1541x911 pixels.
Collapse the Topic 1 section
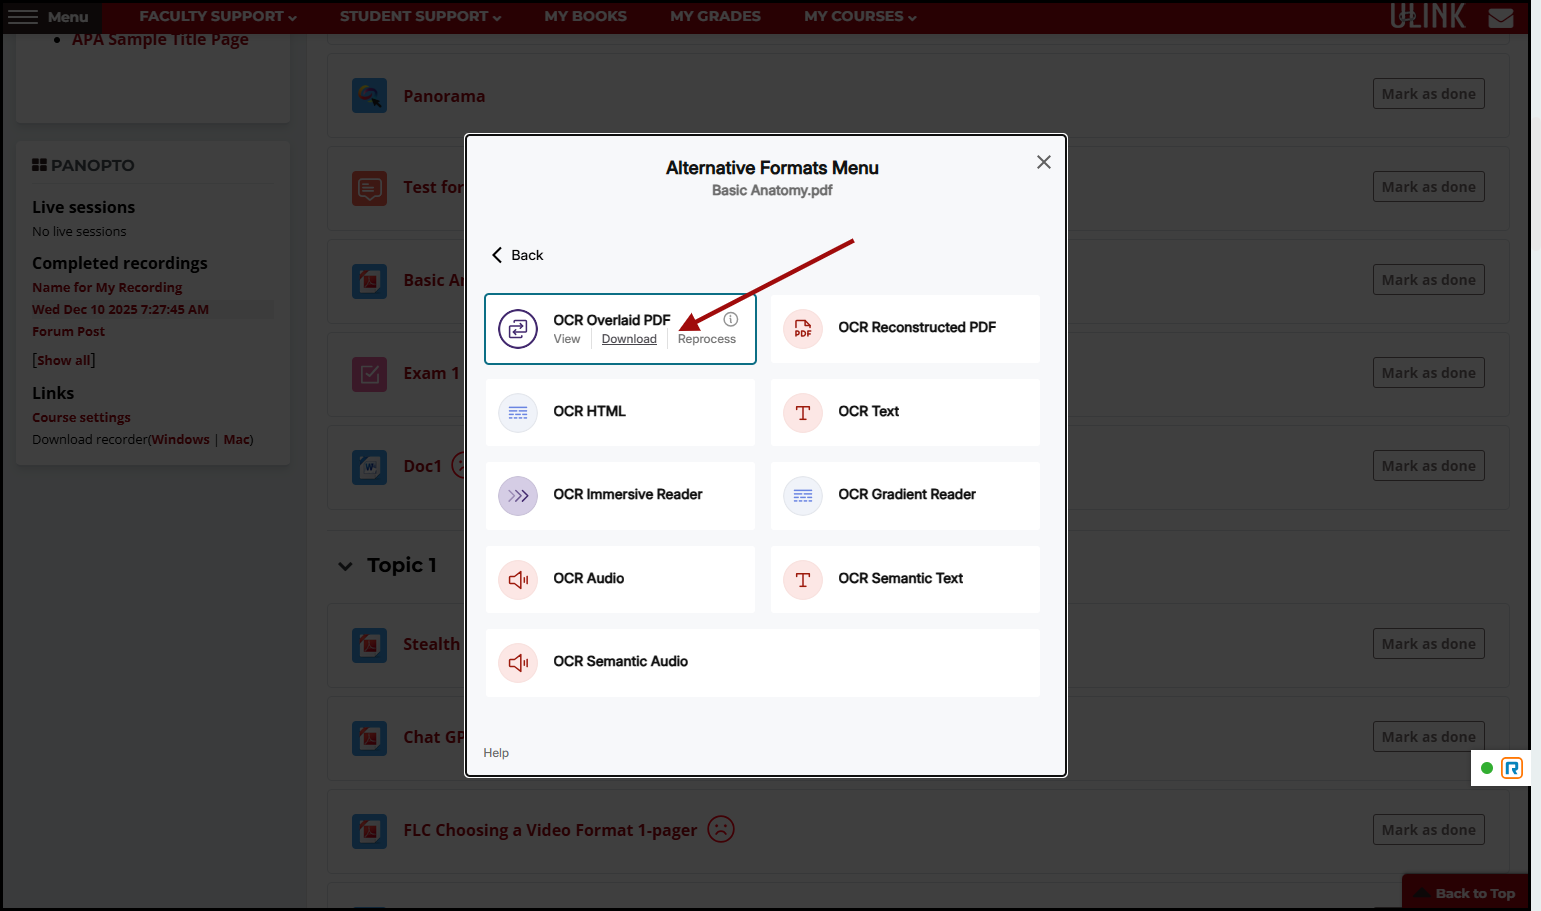click(x=345, y=566)
